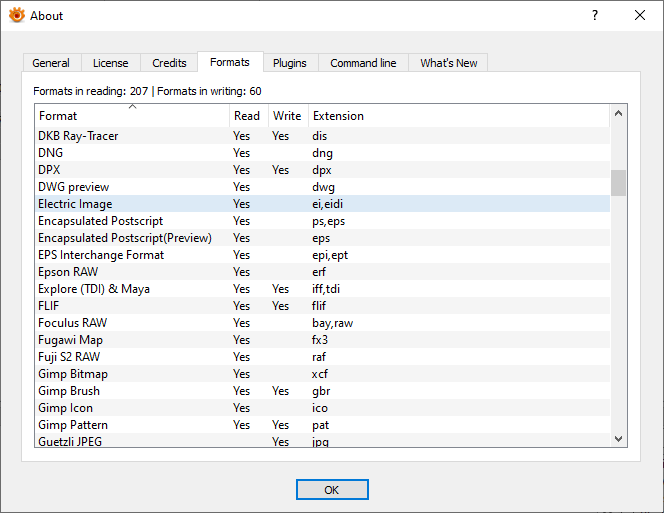664x513 pixels.
Task: Sort by the Extension column header
Action: click(459, 116)
